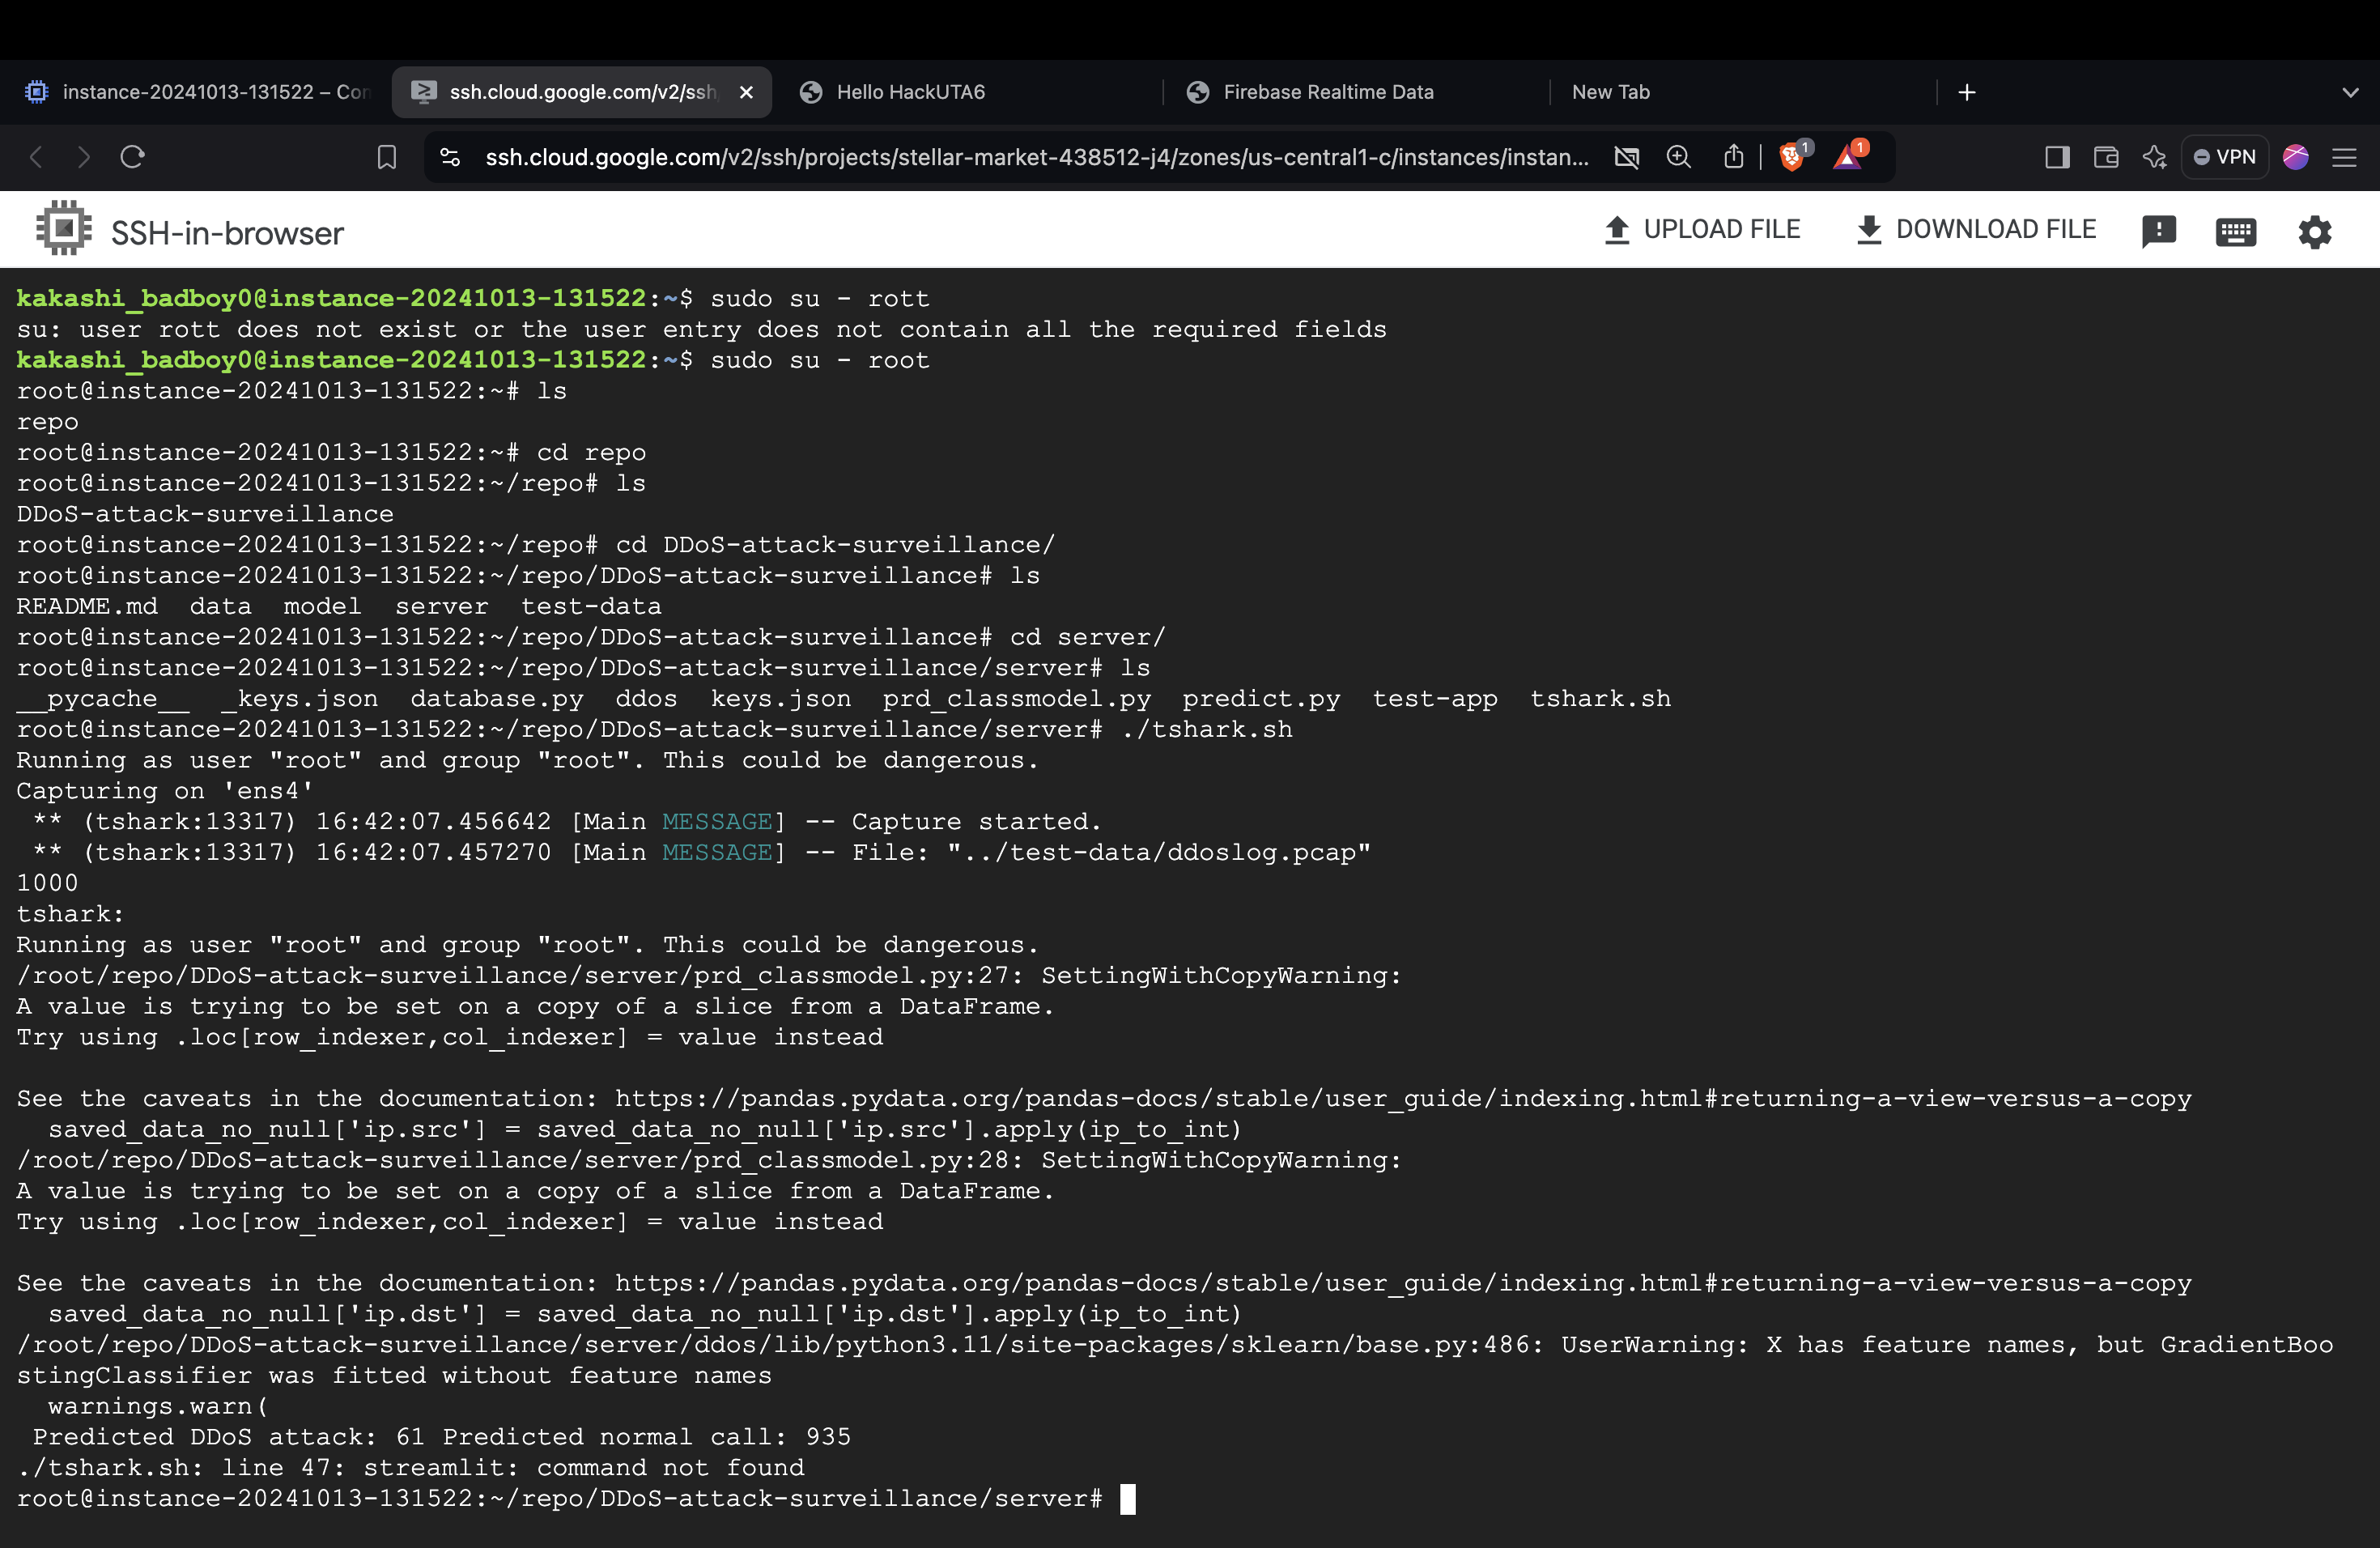The width and height of the screenshot is (2380, 1548).
Task: Open SSH-in-browser settings gear
Action: (2314, 232)
